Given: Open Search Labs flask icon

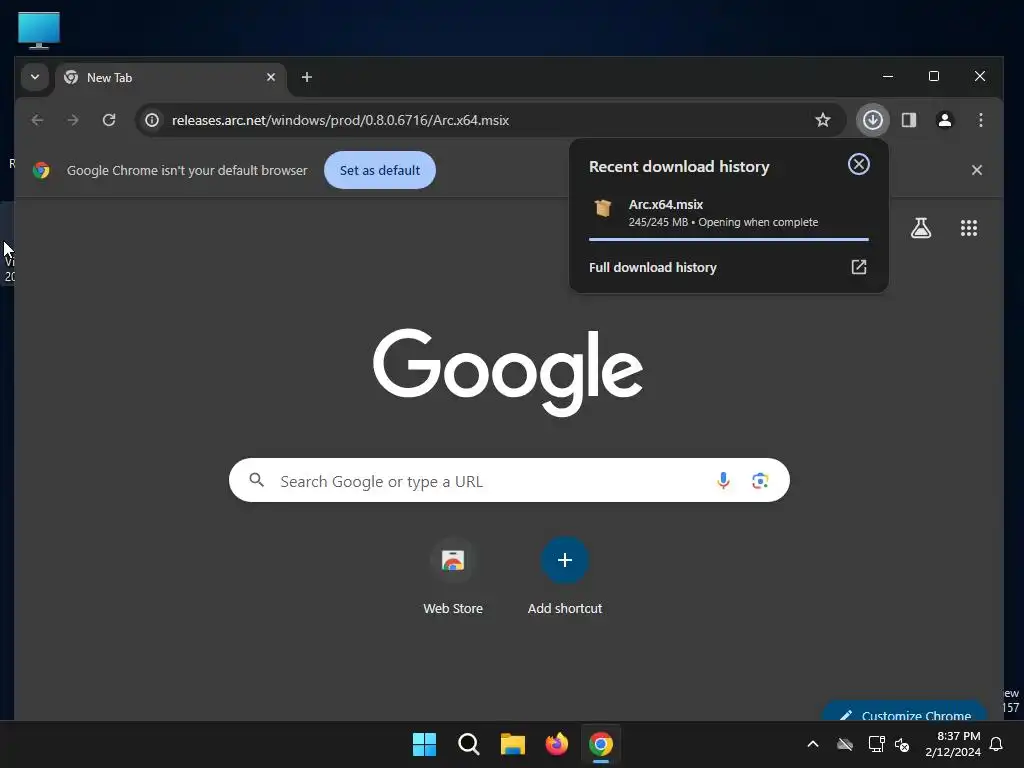Looking at the screenshot, I should tap(921, 228).
